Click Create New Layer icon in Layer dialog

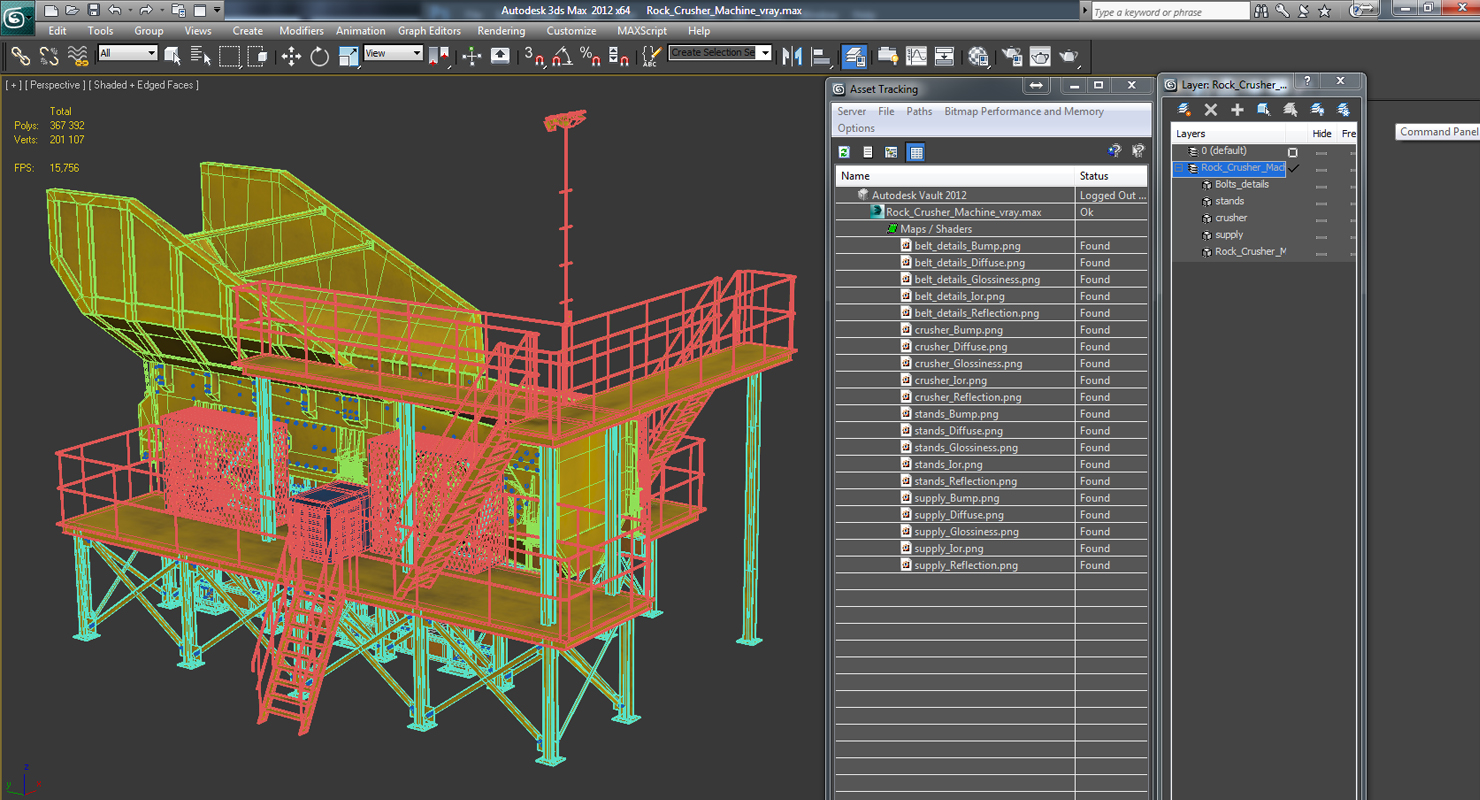click(1184, 110)
